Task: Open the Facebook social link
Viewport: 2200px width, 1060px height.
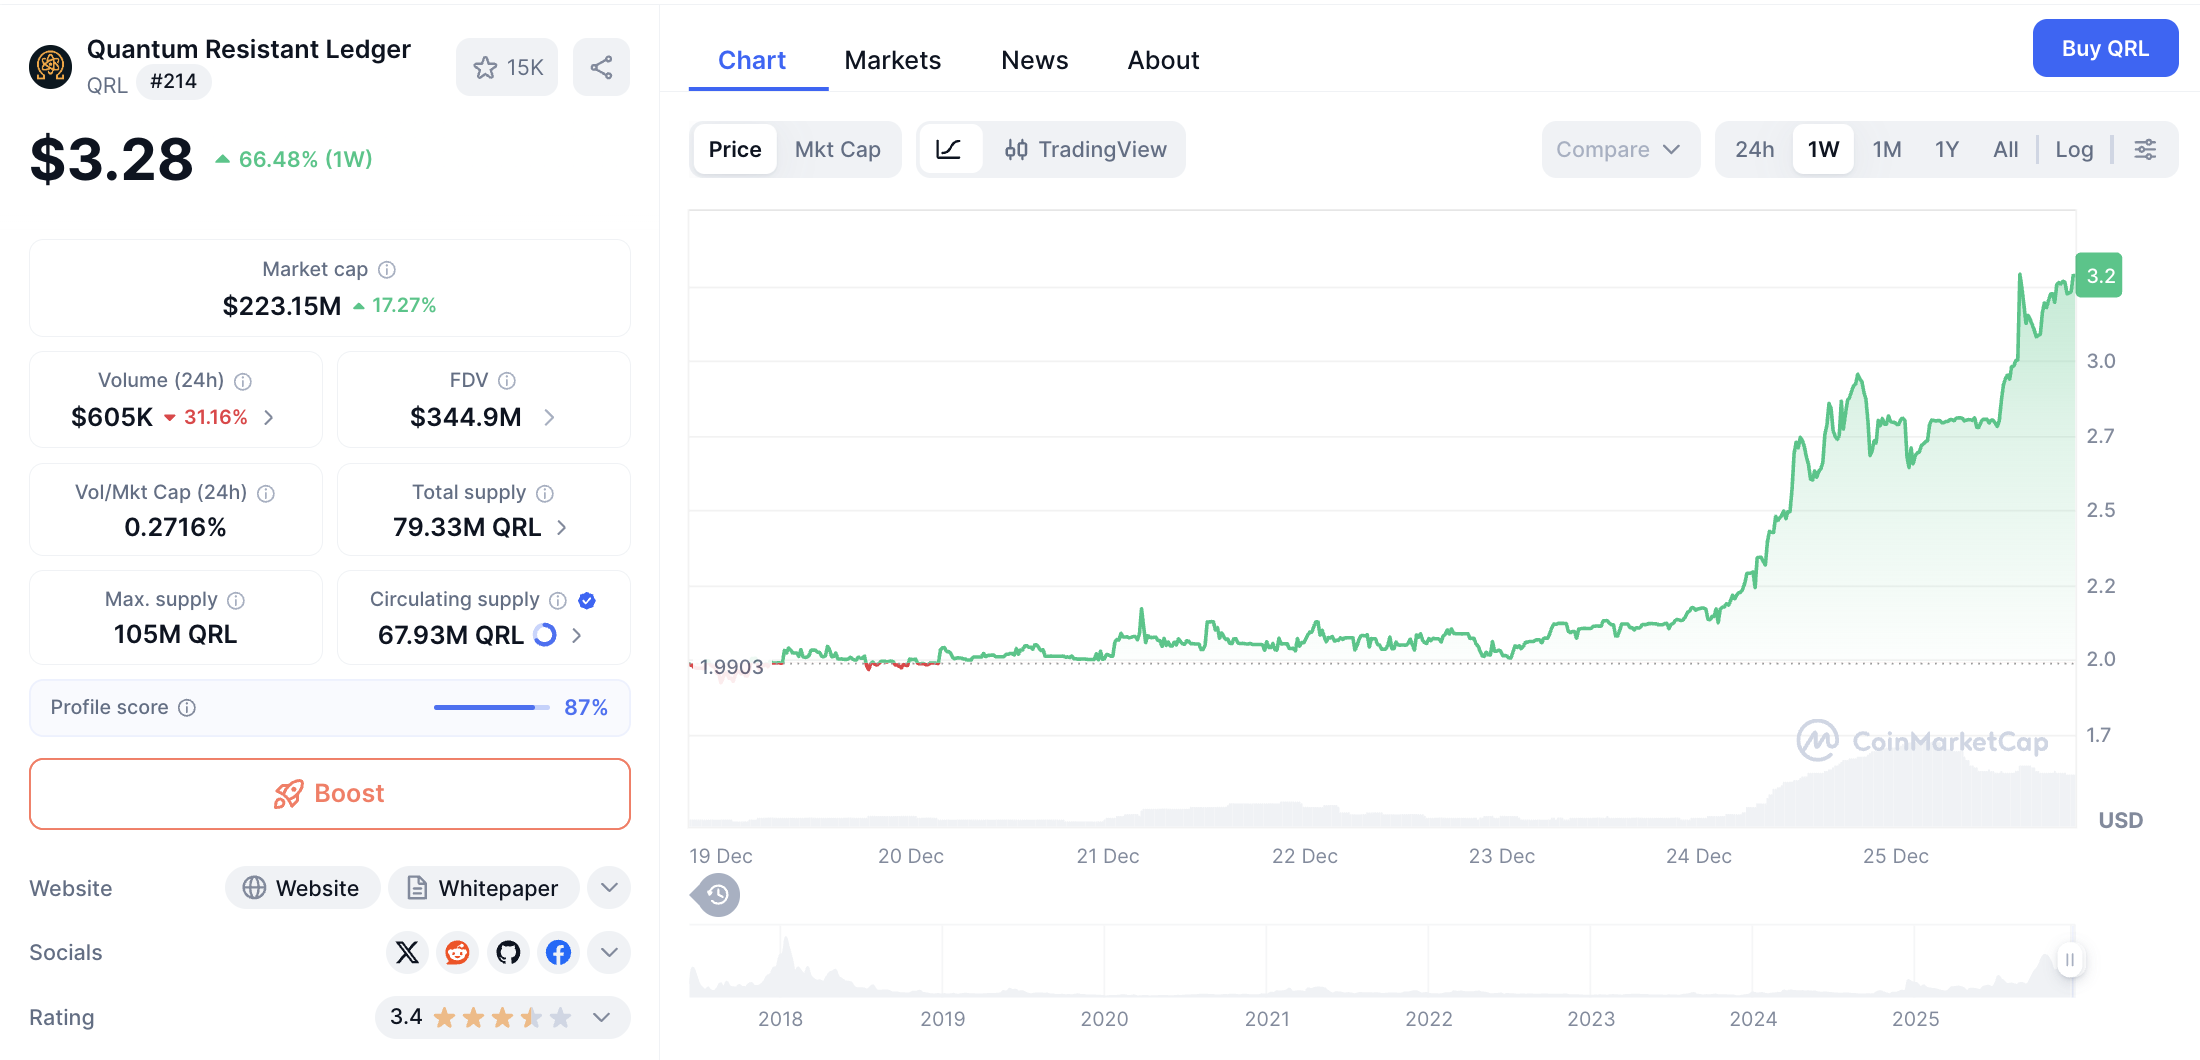Action: (559, 952)
